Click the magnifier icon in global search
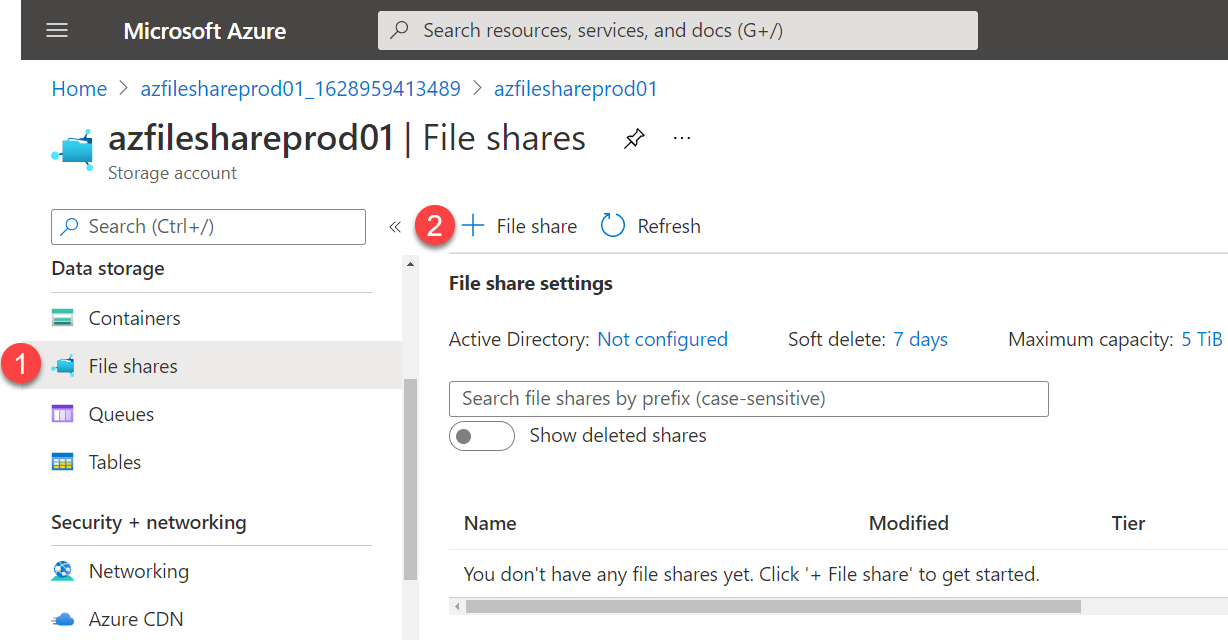1228x640 pixels. pyautogui.click(x=400, y=30)
